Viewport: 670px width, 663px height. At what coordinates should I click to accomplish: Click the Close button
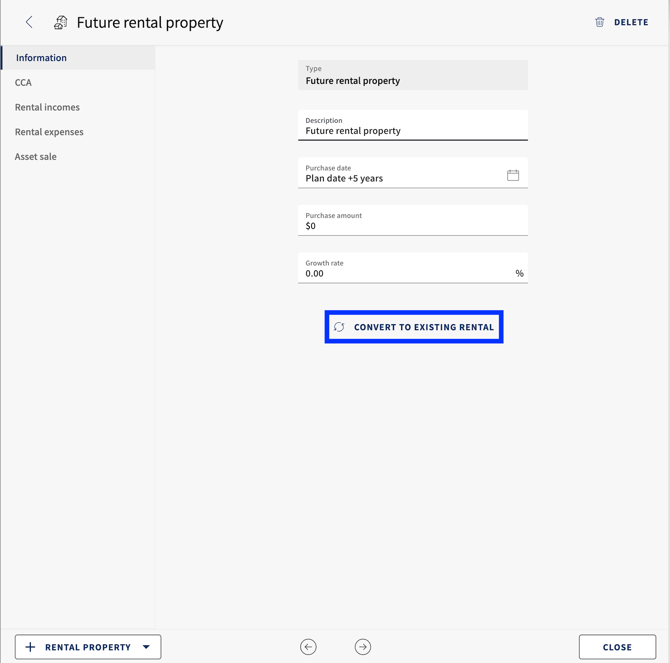click(617, 647)
